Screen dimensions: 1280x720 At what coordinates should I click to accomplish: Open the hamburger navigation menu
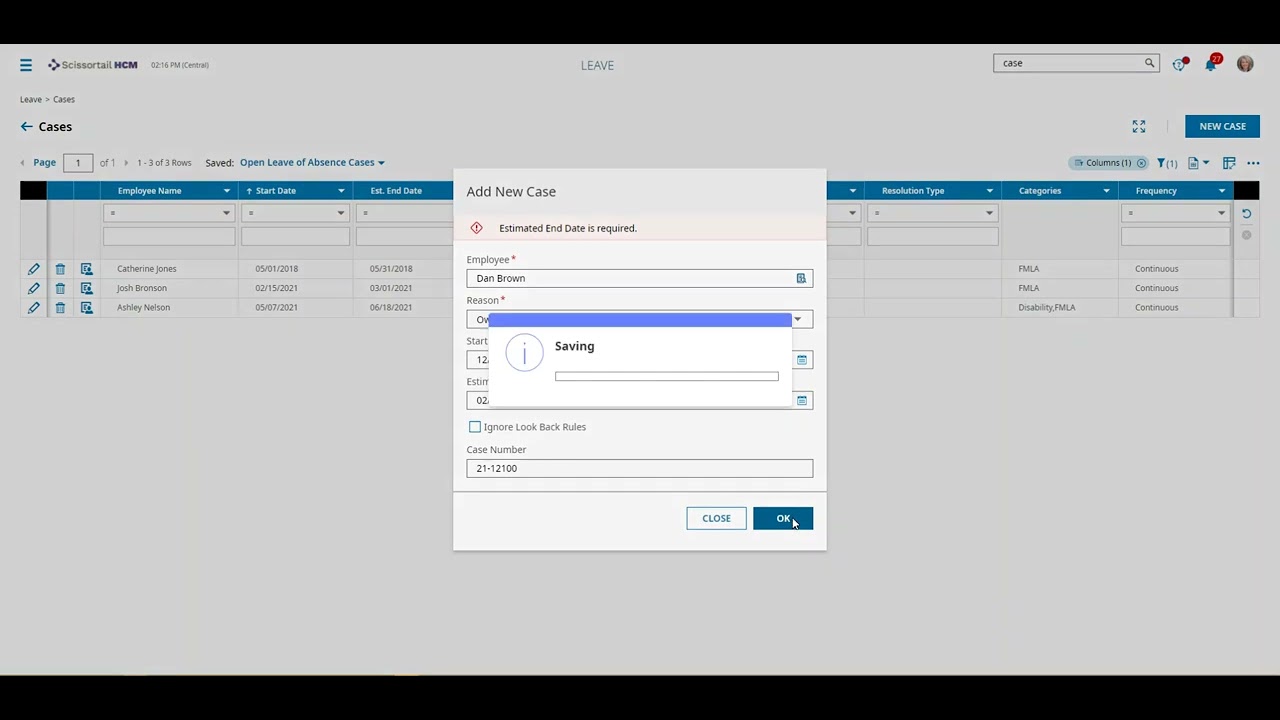point(26,64)
